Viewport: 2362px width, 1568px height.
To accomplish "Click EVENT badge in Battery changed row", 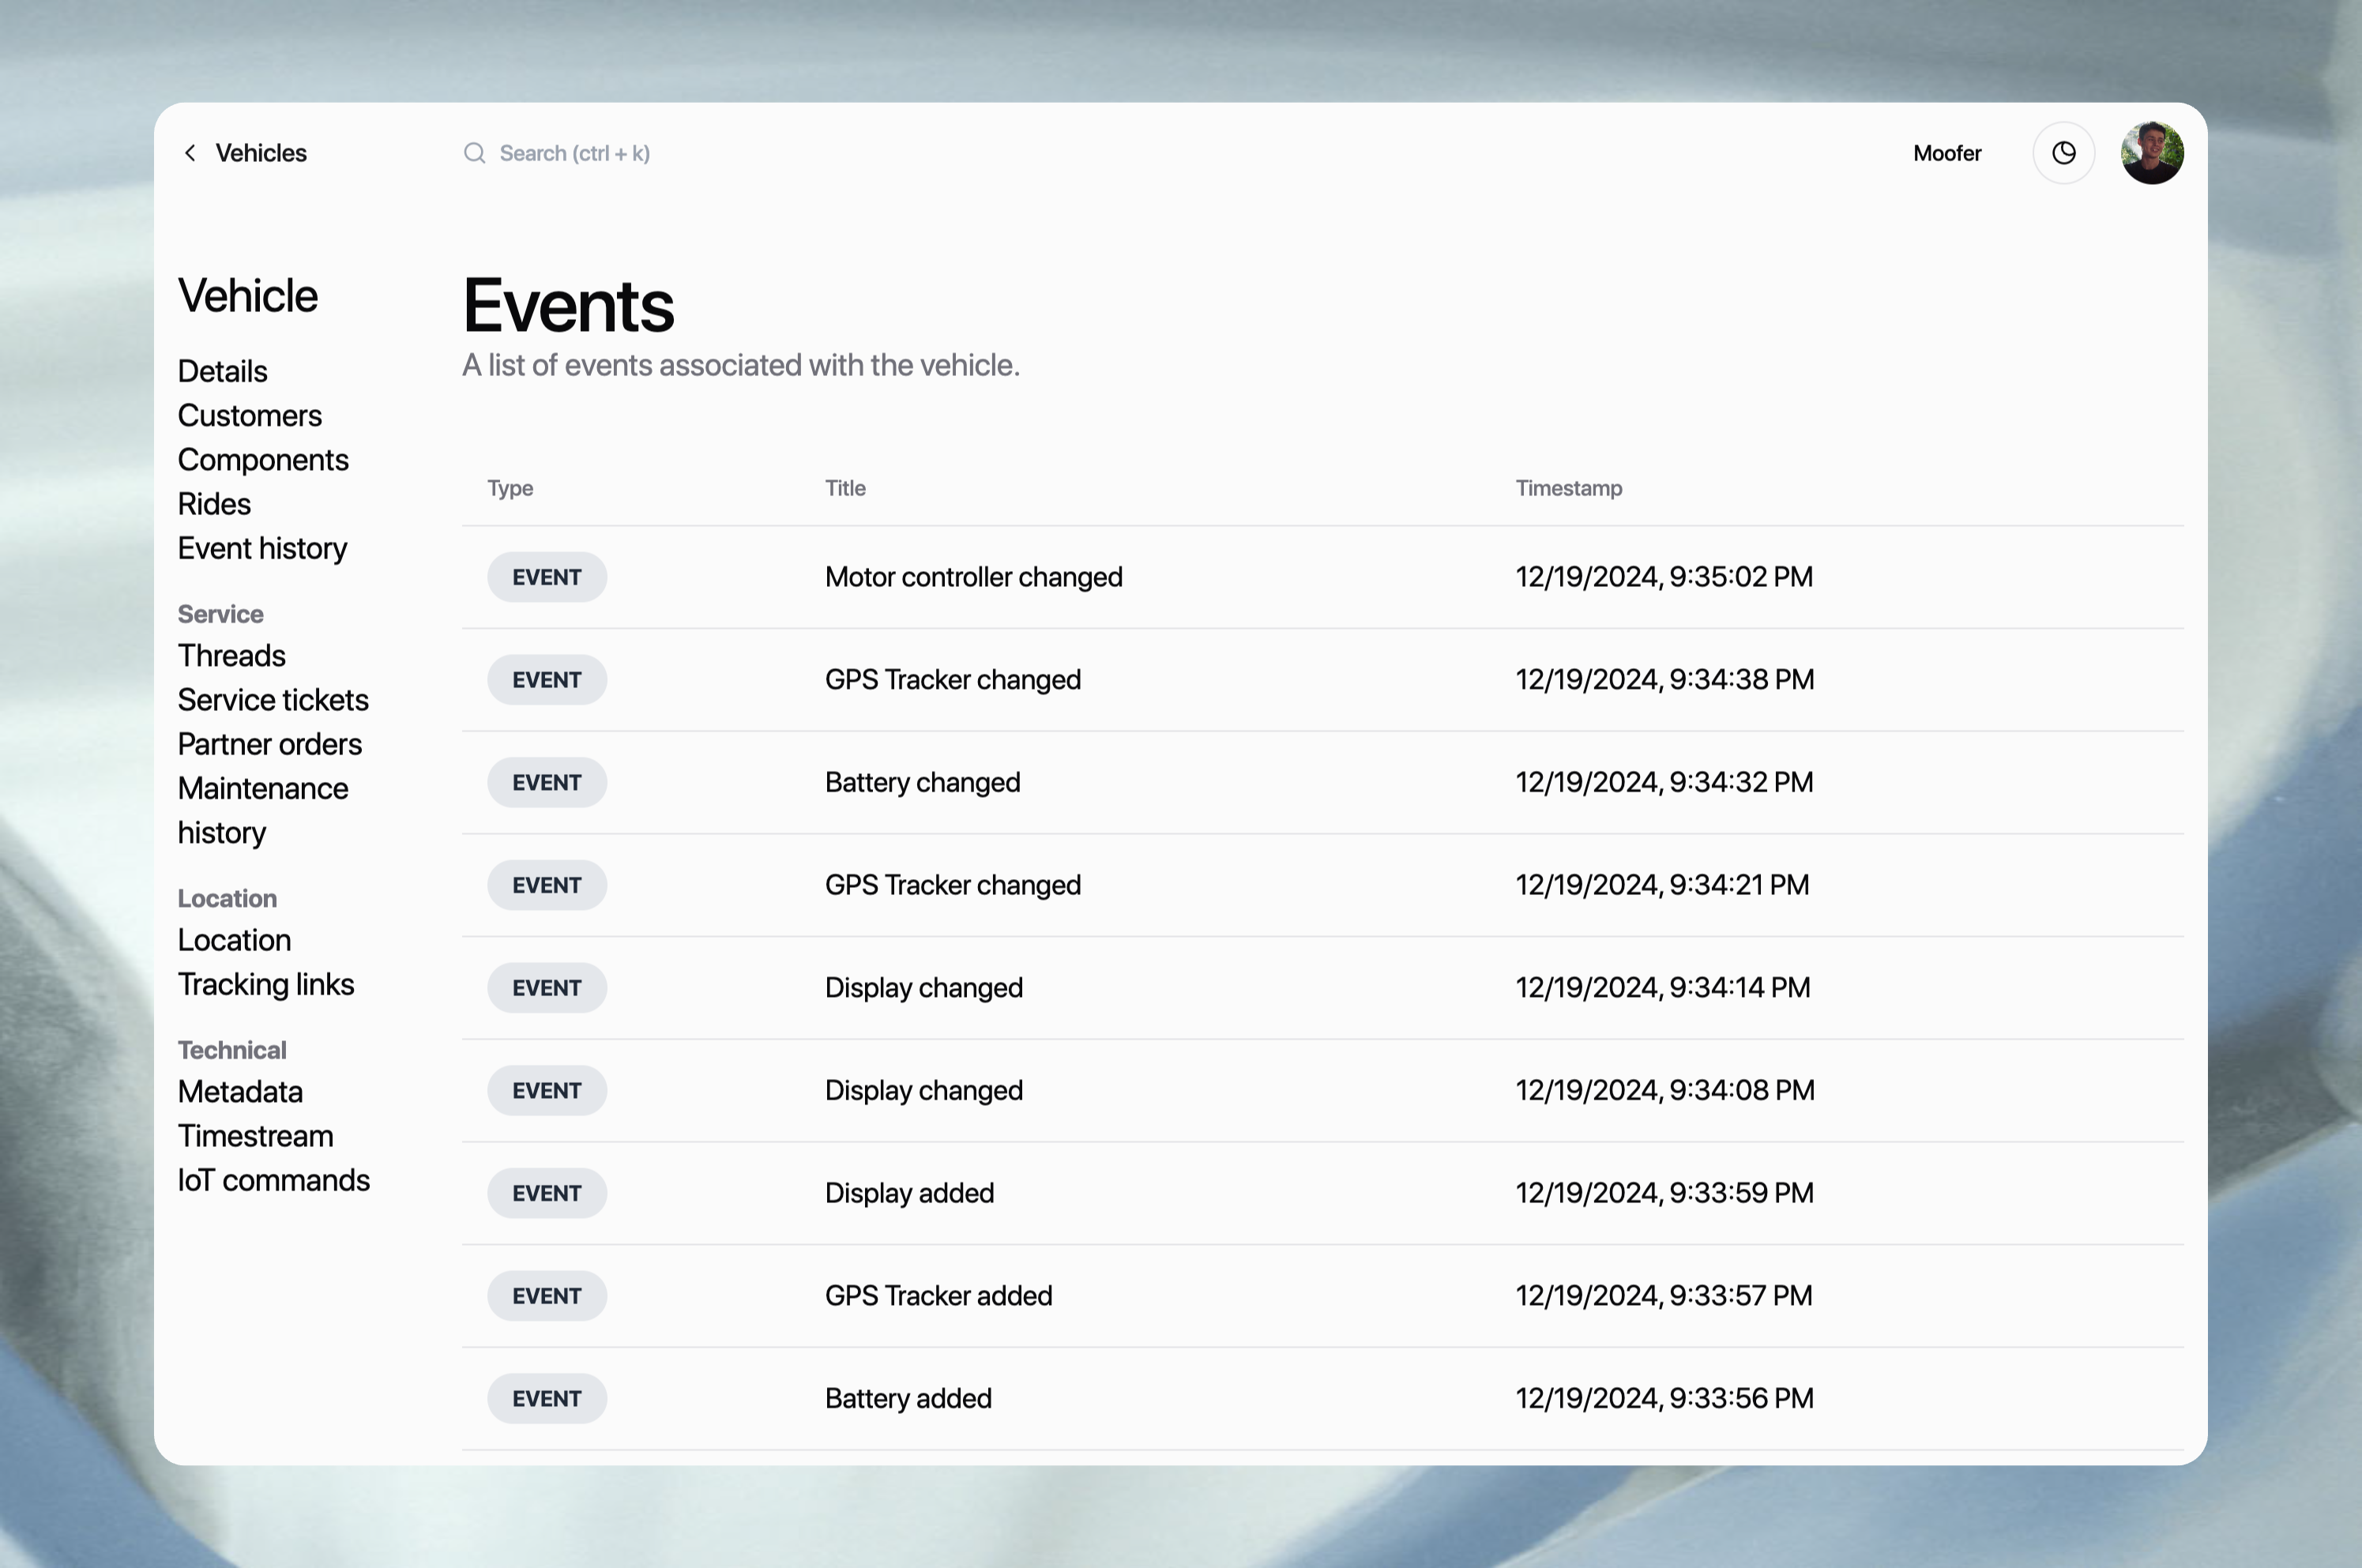I will tap(547, 782).
